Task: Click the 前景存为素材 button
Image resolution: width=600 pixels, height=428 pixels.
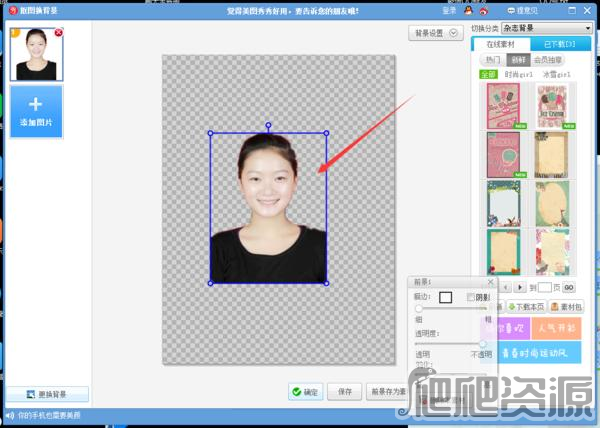Action: 388,392
